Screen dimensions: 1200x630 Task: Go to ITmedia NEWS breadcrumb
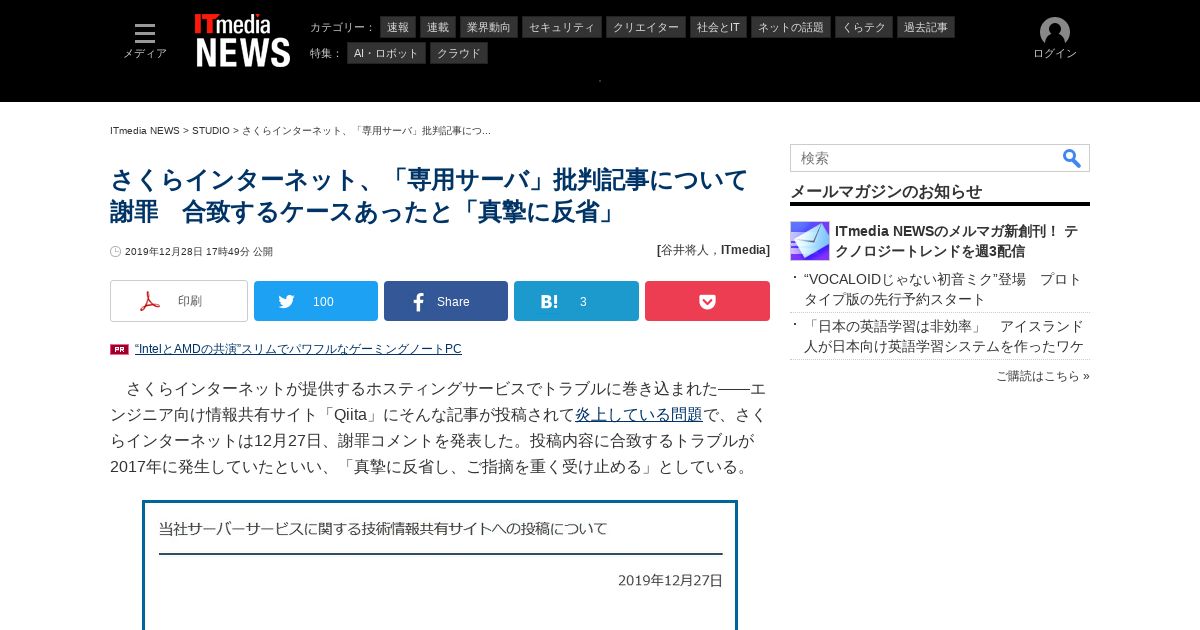point(145,131)
